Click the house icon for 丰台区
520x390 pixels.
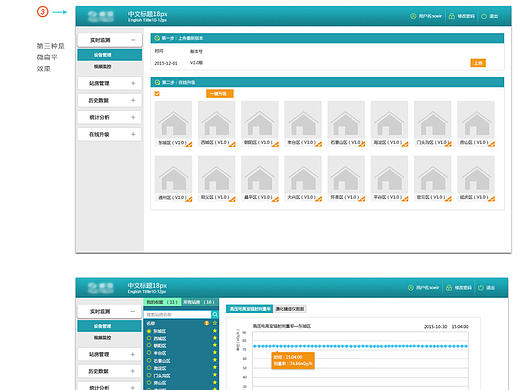click(x=303, y=123)
